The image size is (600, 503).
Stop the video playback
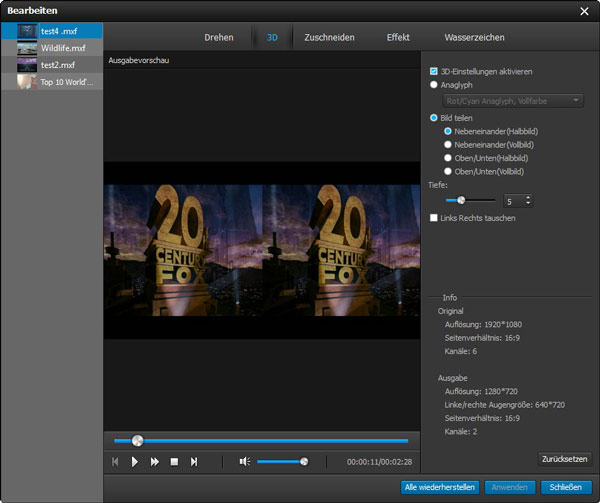174,461
